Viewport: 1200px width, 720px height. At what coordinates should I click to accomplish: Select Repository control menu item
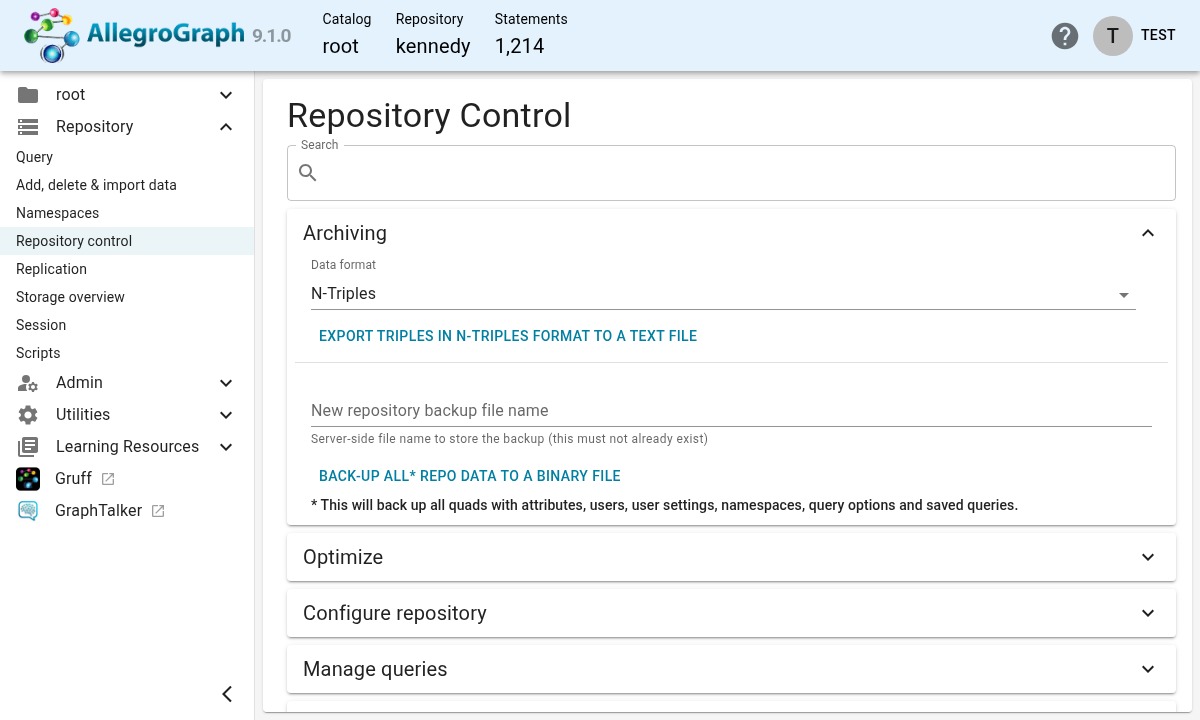(127, 241)
